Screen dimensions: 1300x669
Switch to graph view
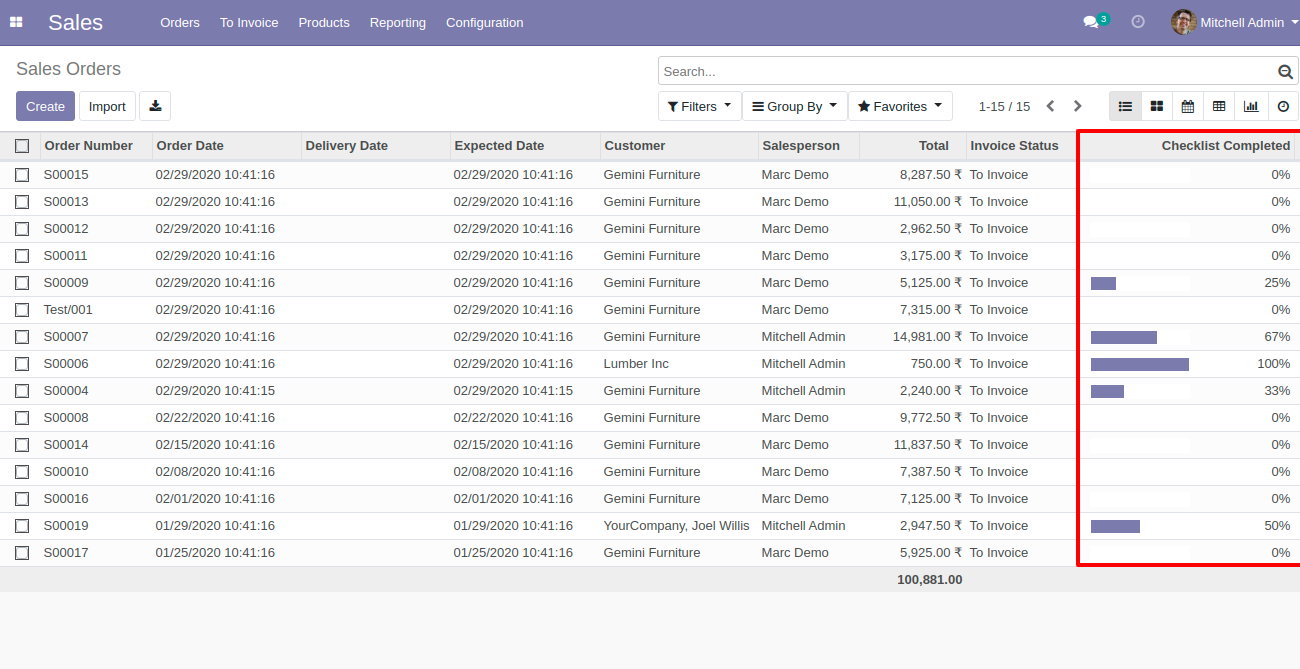(x=1251, y=106)
